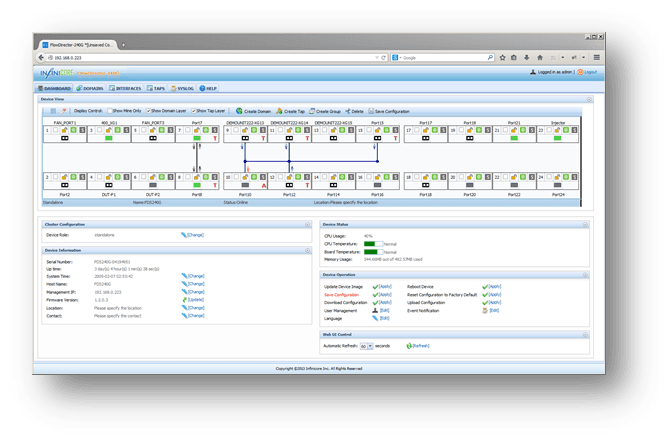Viewport: 671px width, 440px height.
Task: Click the red Delete toolbar icon
Action: (347, 111)
